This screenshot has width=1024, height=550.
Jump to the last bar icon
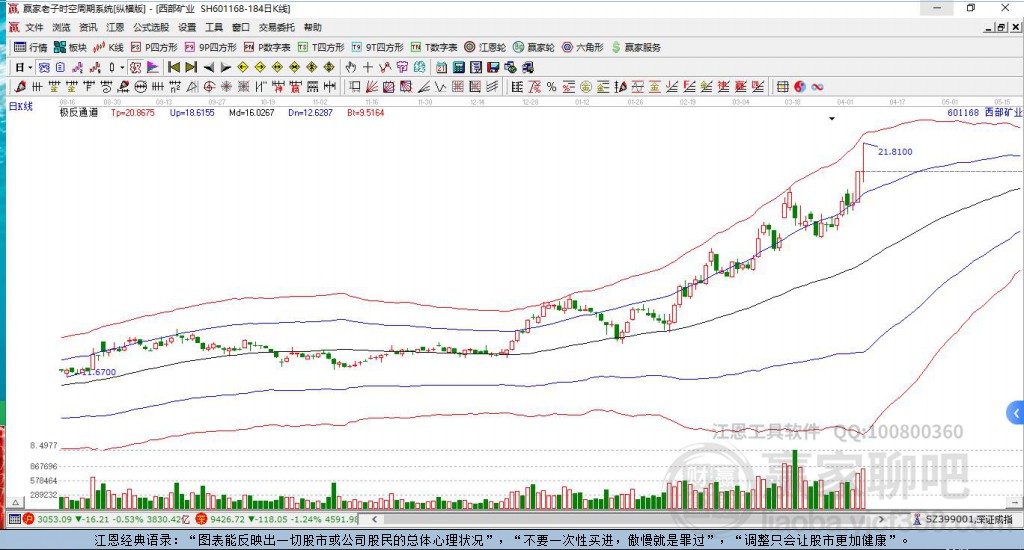coord(191,67)
